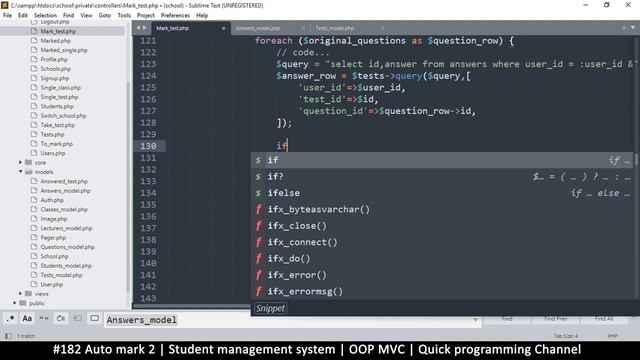
Task: Open Questions_model.php in sidebar
Action: click(67, 247)
